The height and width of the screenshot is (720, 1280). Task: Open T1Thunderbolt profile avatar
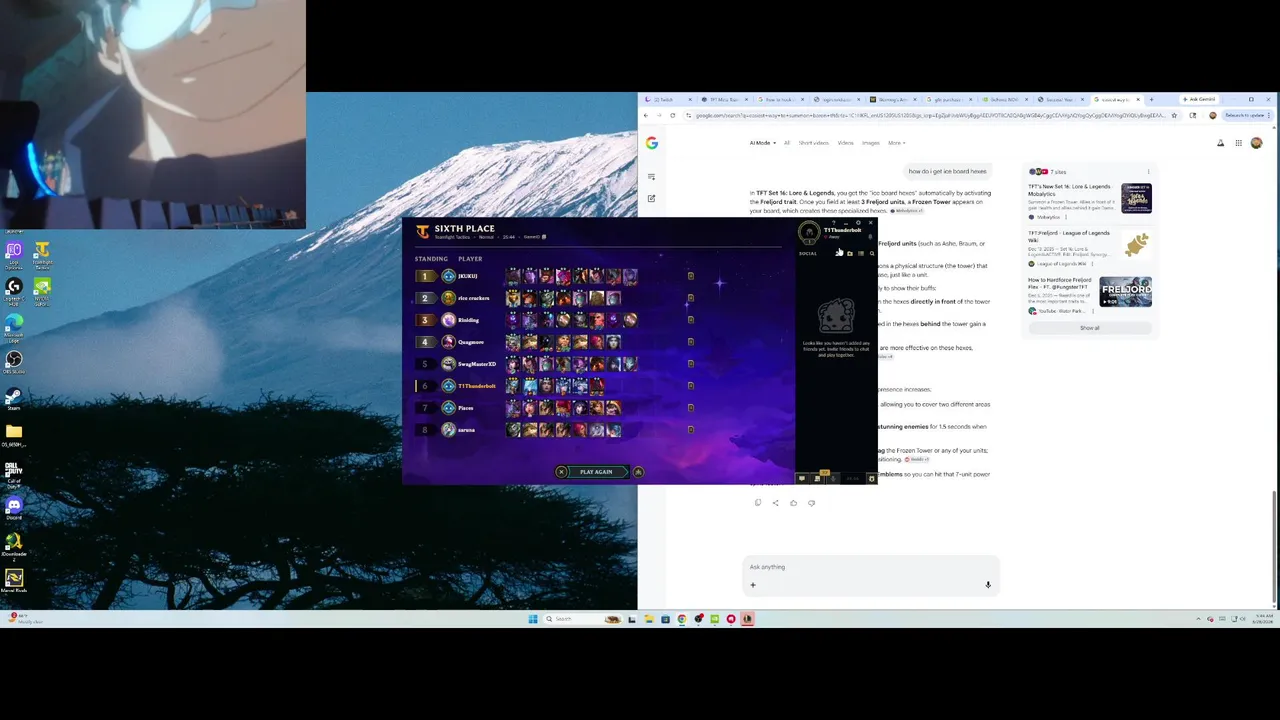(x=809, y=233)
